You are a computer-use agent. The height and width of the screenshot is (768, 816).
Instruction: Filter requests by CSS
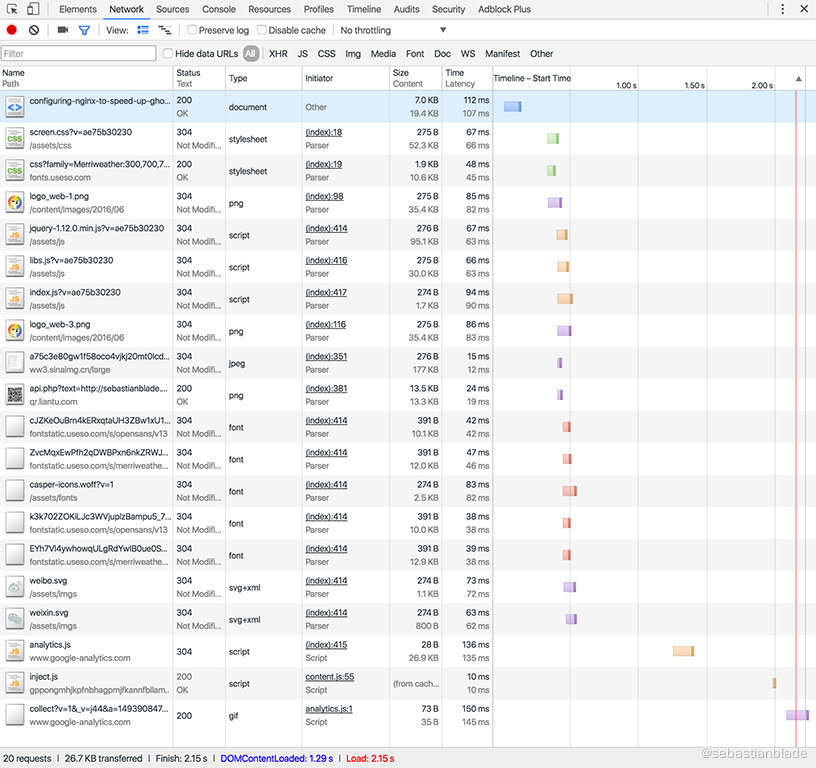coord(326,54)
